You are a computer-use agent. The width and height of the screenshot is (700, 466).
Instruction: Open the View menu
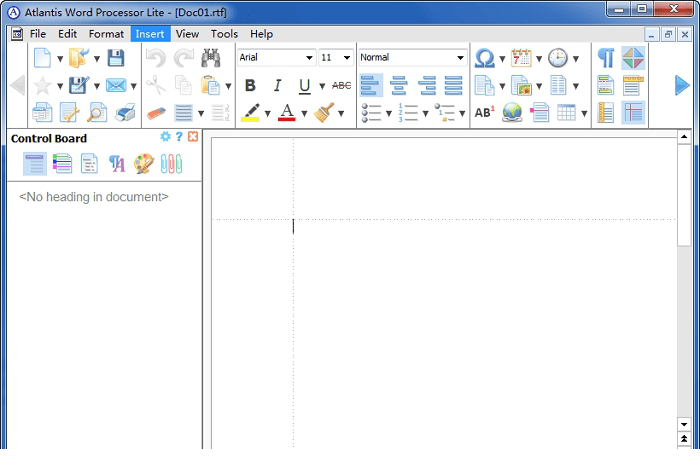click(x=187, y=34)
